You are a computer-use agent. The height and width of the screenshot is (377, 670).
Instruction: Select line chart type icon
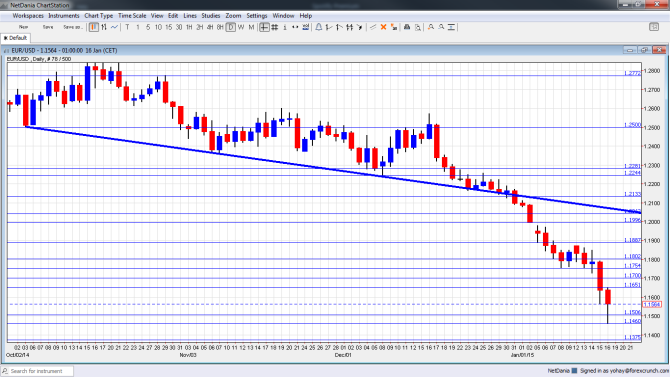115,27
